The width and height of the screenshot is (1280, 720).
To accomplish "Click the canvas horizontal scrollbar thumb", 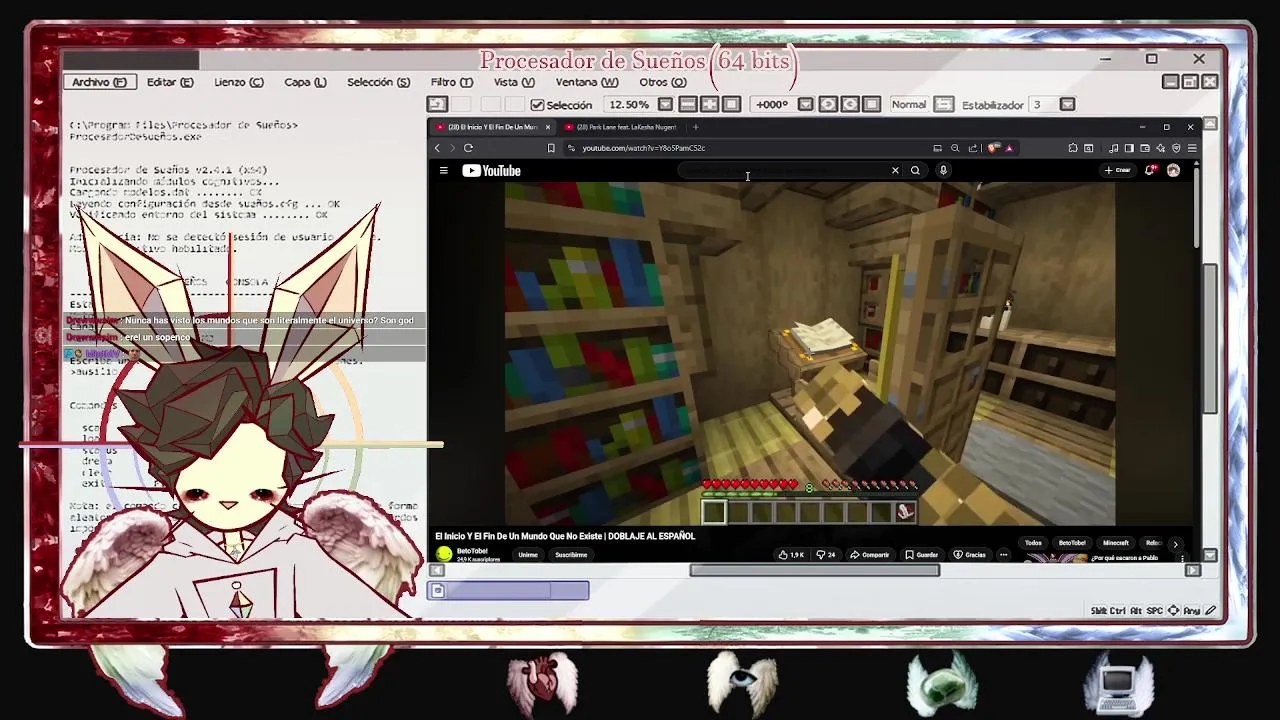I will click(x=814, y=570).
